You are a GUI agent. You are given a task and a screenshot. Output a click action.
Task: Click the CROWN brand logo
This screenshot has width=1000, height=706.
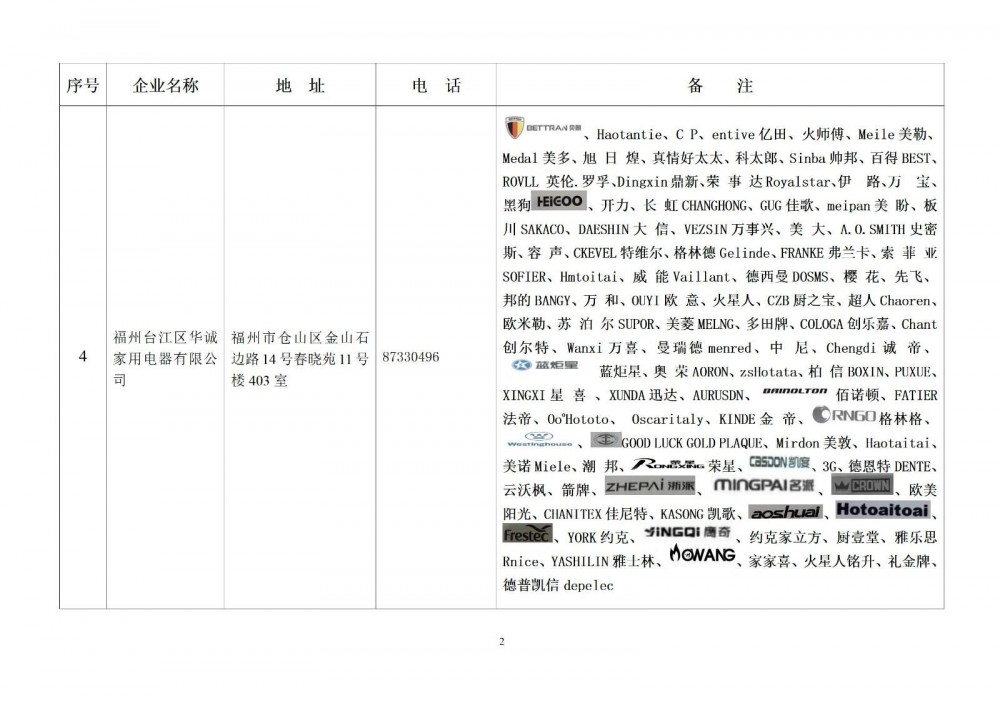pyautogui.click(x=862, y=485)
